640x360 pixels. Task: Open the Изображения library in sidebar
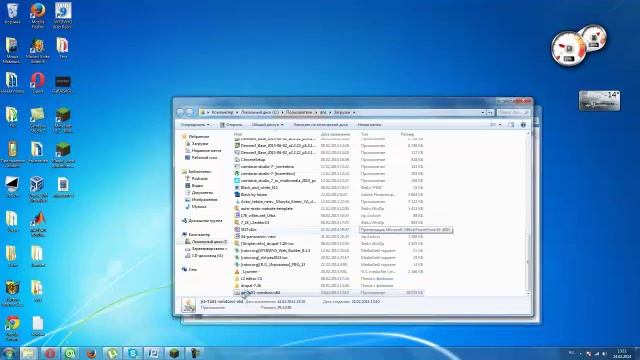(x=201, y=200)
